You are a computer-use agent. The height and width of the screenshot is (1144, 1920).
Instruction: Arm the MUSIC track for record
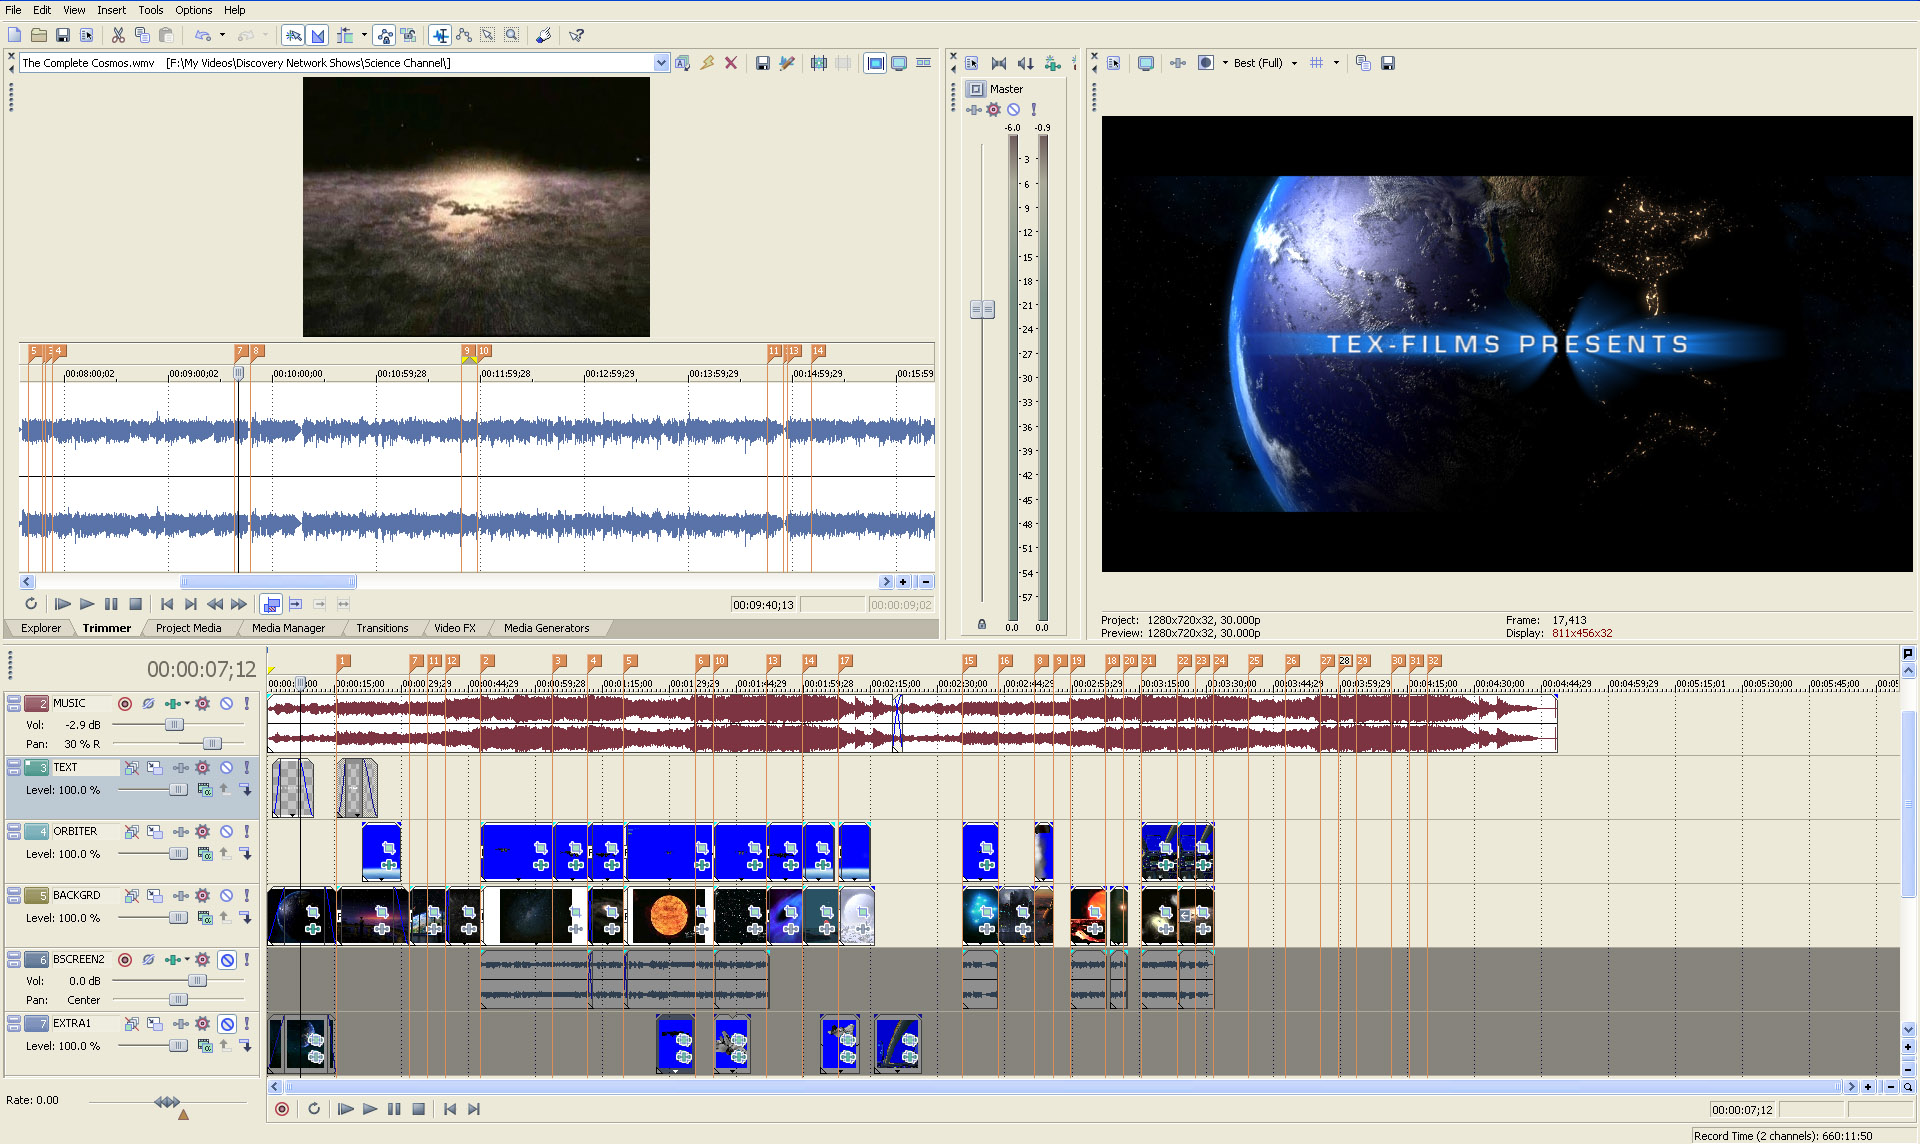click(x=125, y=704)
